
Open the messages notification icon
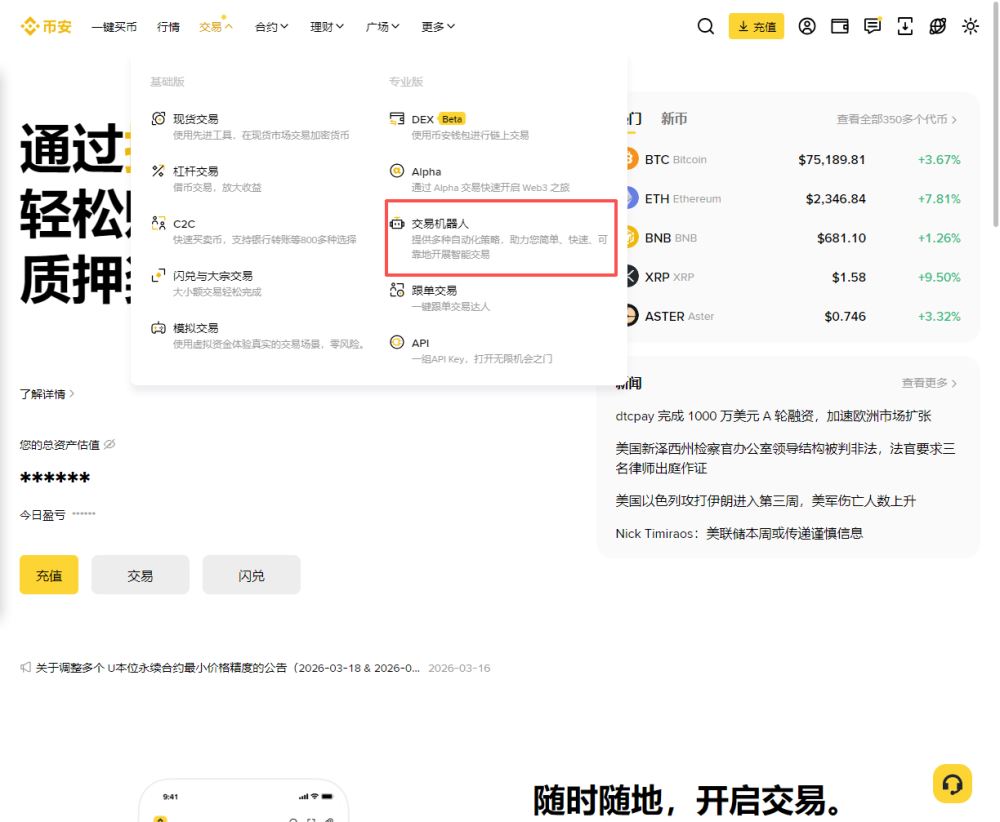pos(871,26)
